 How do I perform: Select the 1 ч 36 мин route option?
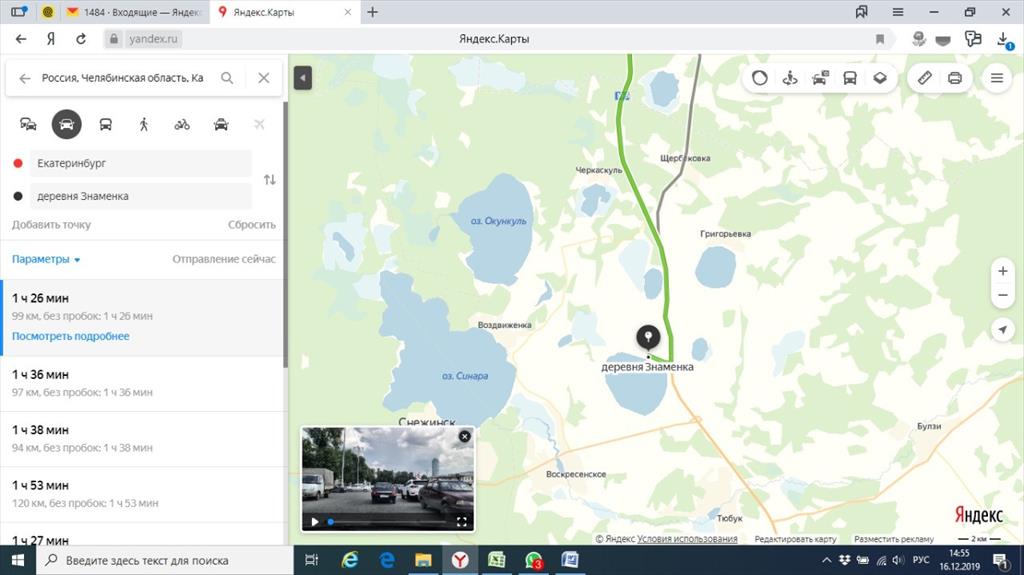tap(142, 384)
